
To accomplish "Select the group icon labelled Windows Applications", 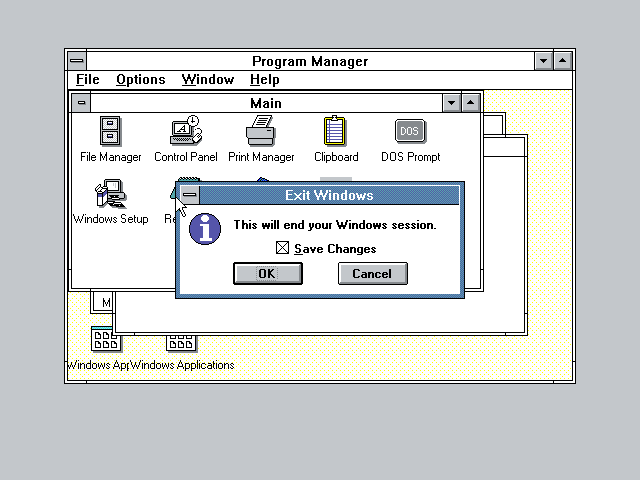I will pos(181,342).
